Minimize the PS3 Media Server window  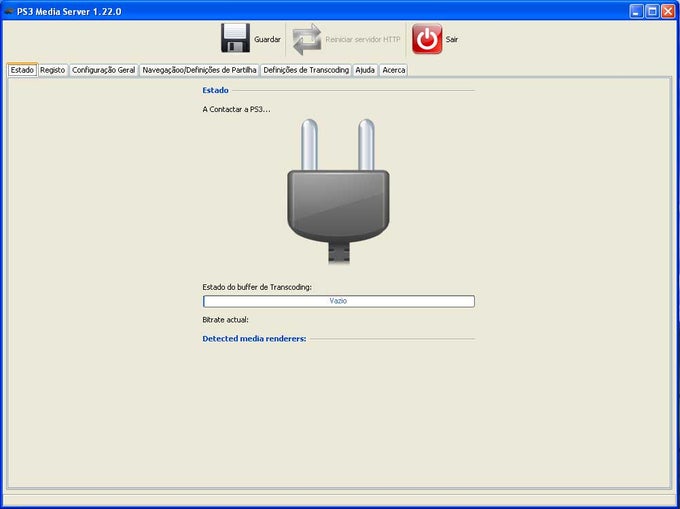[x=636, y=11]
